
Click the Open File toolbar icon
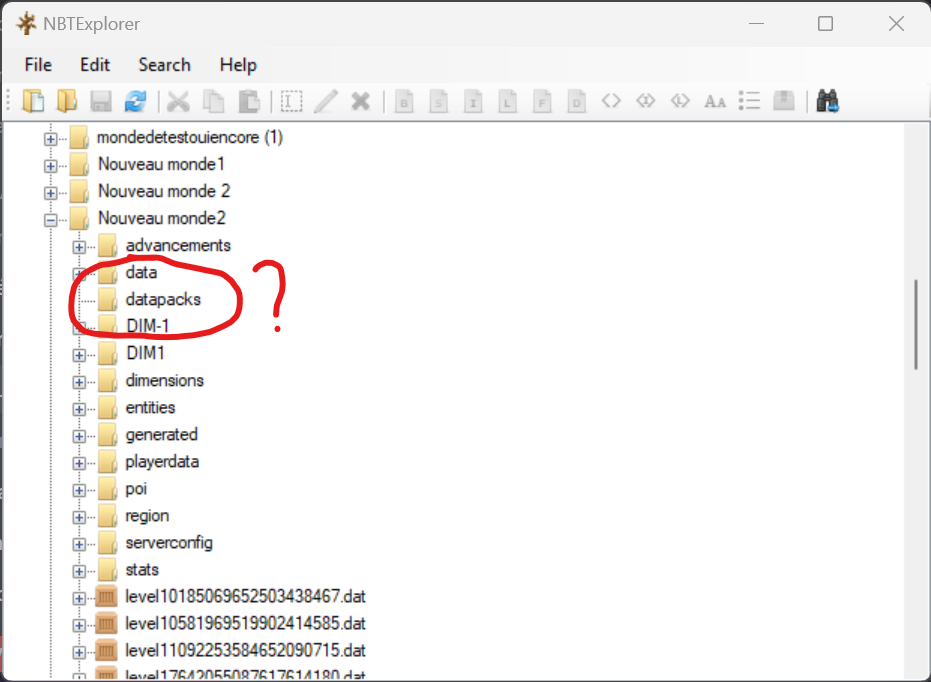click(x=33, y=101)
